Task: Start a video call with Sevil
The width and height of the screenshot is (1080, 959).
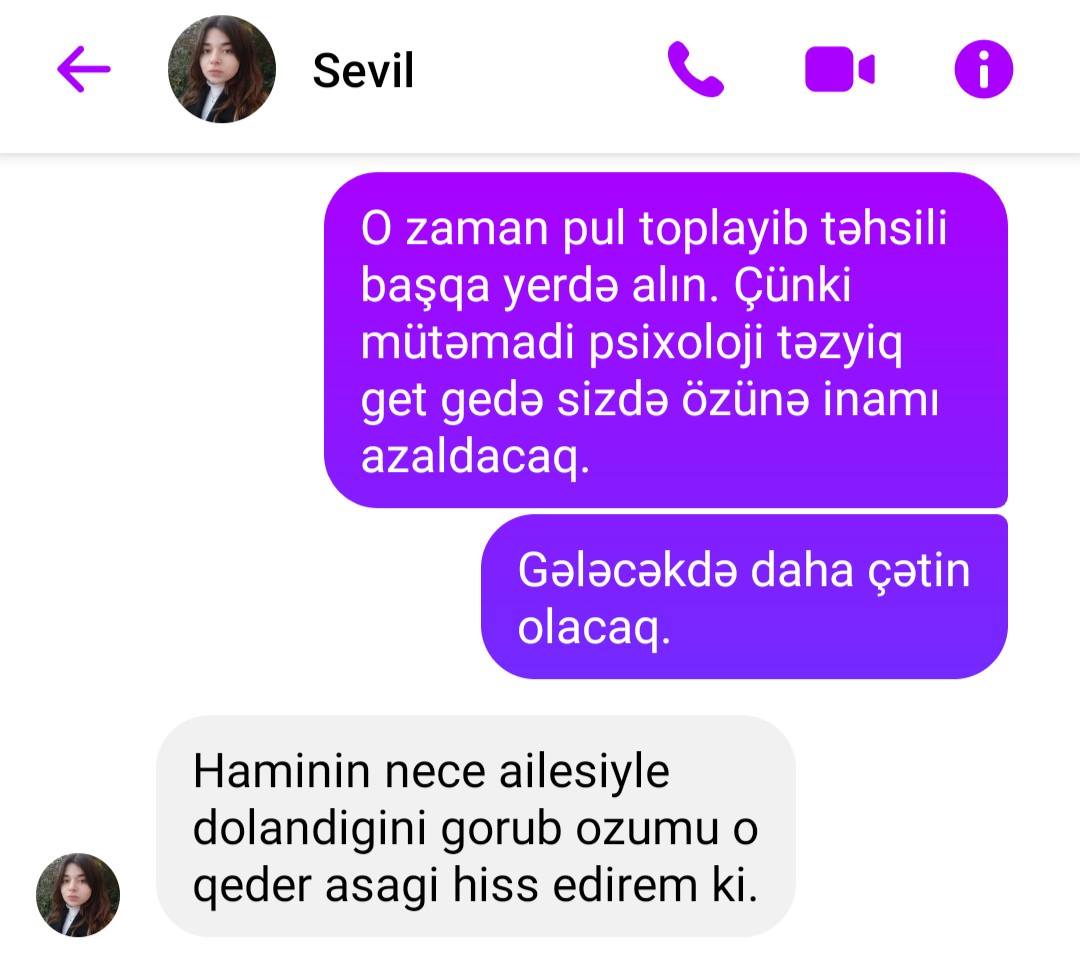Action: pyautogui.click(x=840, y=69)
